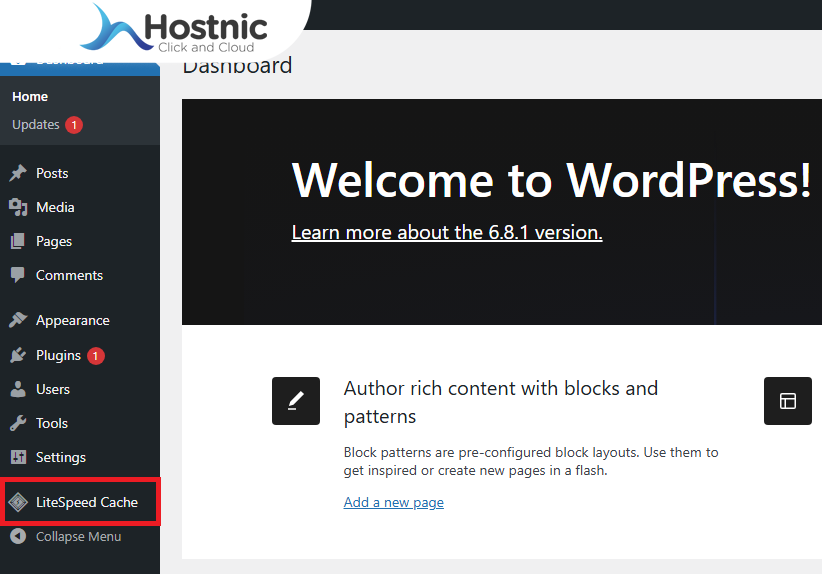Click the LiteSpeed Cache diamond icon
Viewport: 823px width, 576px height.
18,502
